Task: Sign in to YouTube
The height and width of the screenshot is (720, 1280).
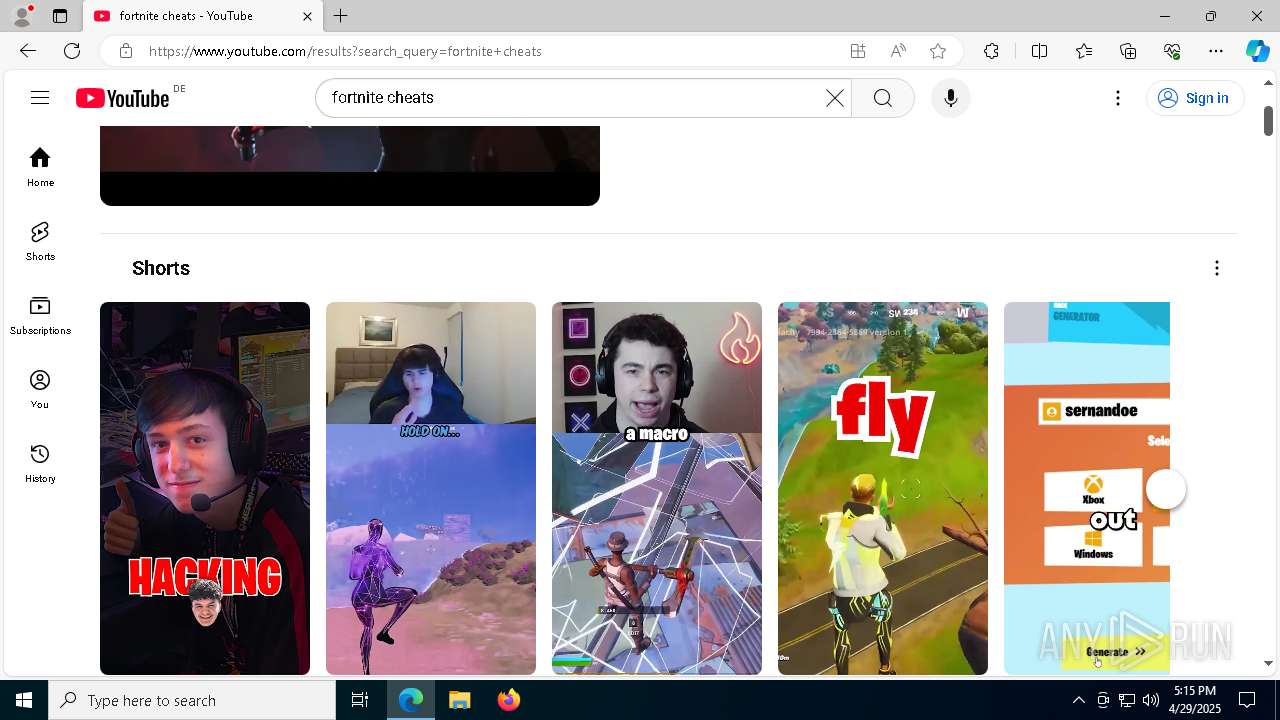Action: (x=1194, y=98)
